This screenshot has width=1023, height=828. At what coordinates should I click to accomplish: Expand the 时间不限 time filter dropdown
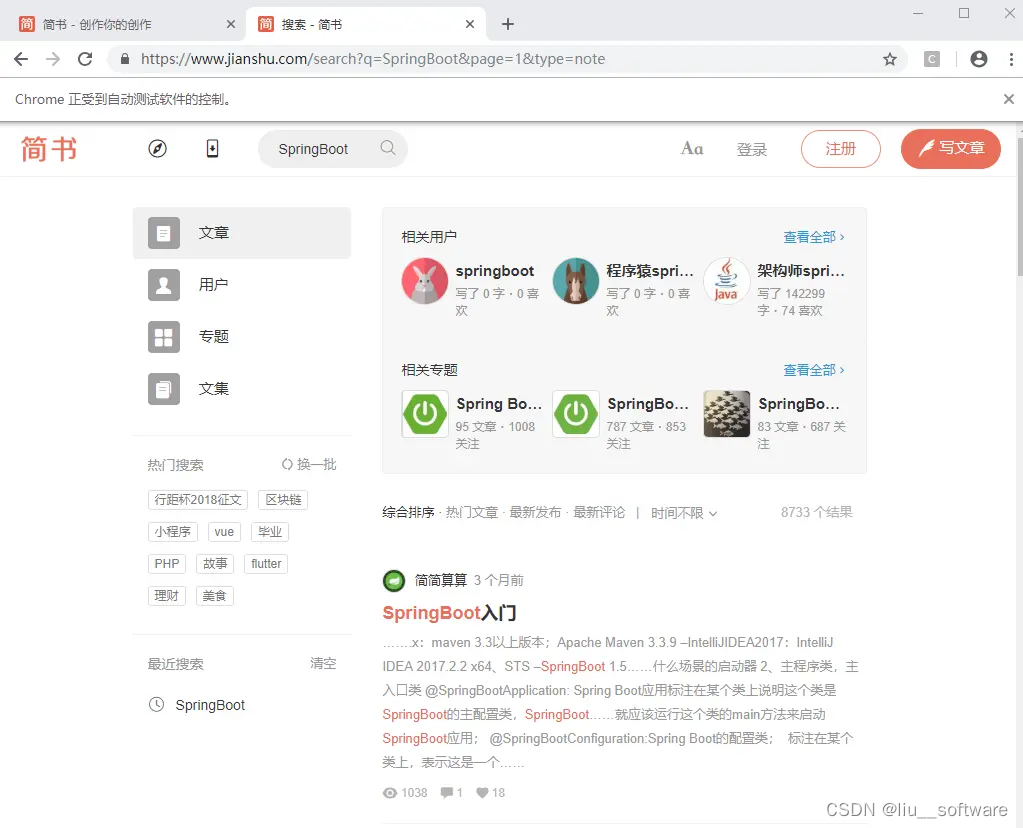[684, 514]
